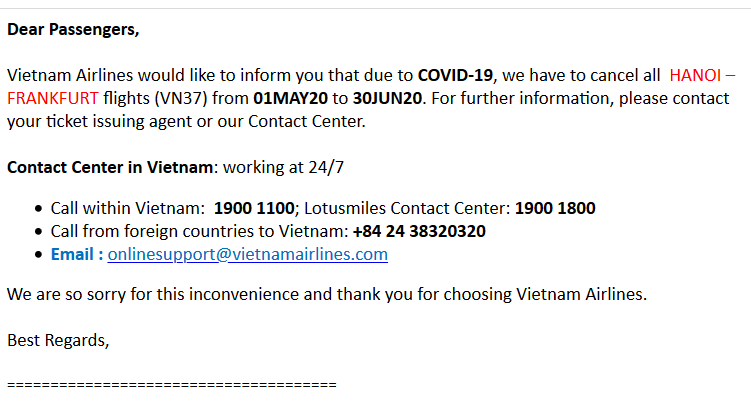The height and width of the screenshot is (407, 751).
Task: Click the 'working at 24/7' text
Action: click(x=284, y=167)
